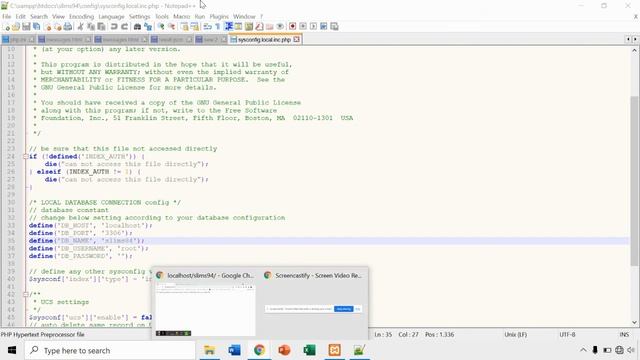This screenshot has width=640, height=360.
Task: Click the Stop Recording macro icon
Action: click(303, 27)
